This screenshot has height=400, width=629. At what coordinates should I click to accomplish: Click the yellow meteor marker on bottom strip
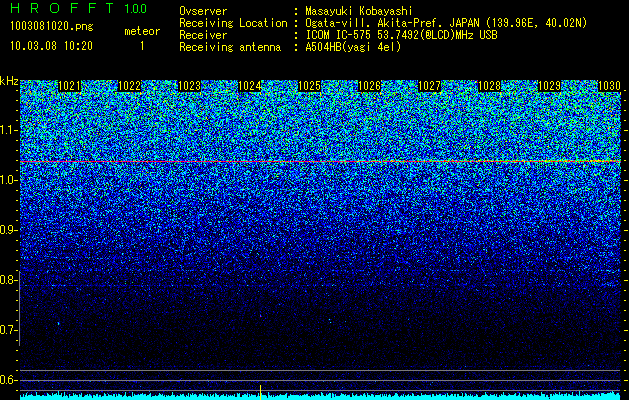pyautogui.click(x=261, y=392)
